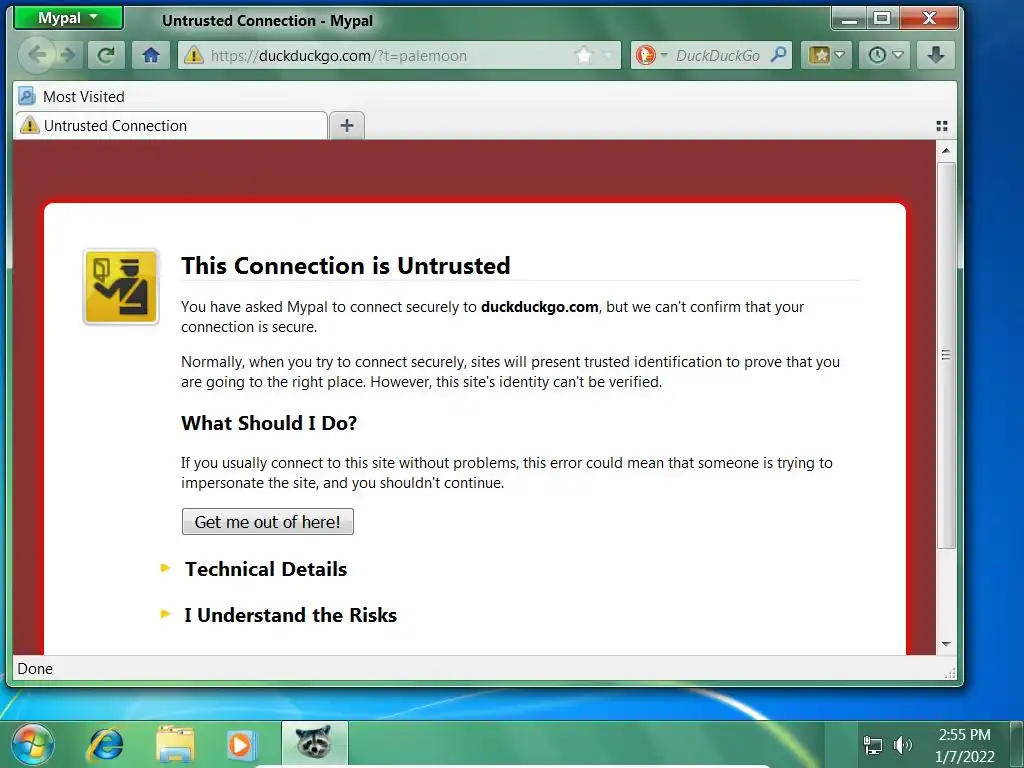Viewport: 1024px width, 768px height.
Task: Click the volume speaker tray icon
Action: pos(903,745)
